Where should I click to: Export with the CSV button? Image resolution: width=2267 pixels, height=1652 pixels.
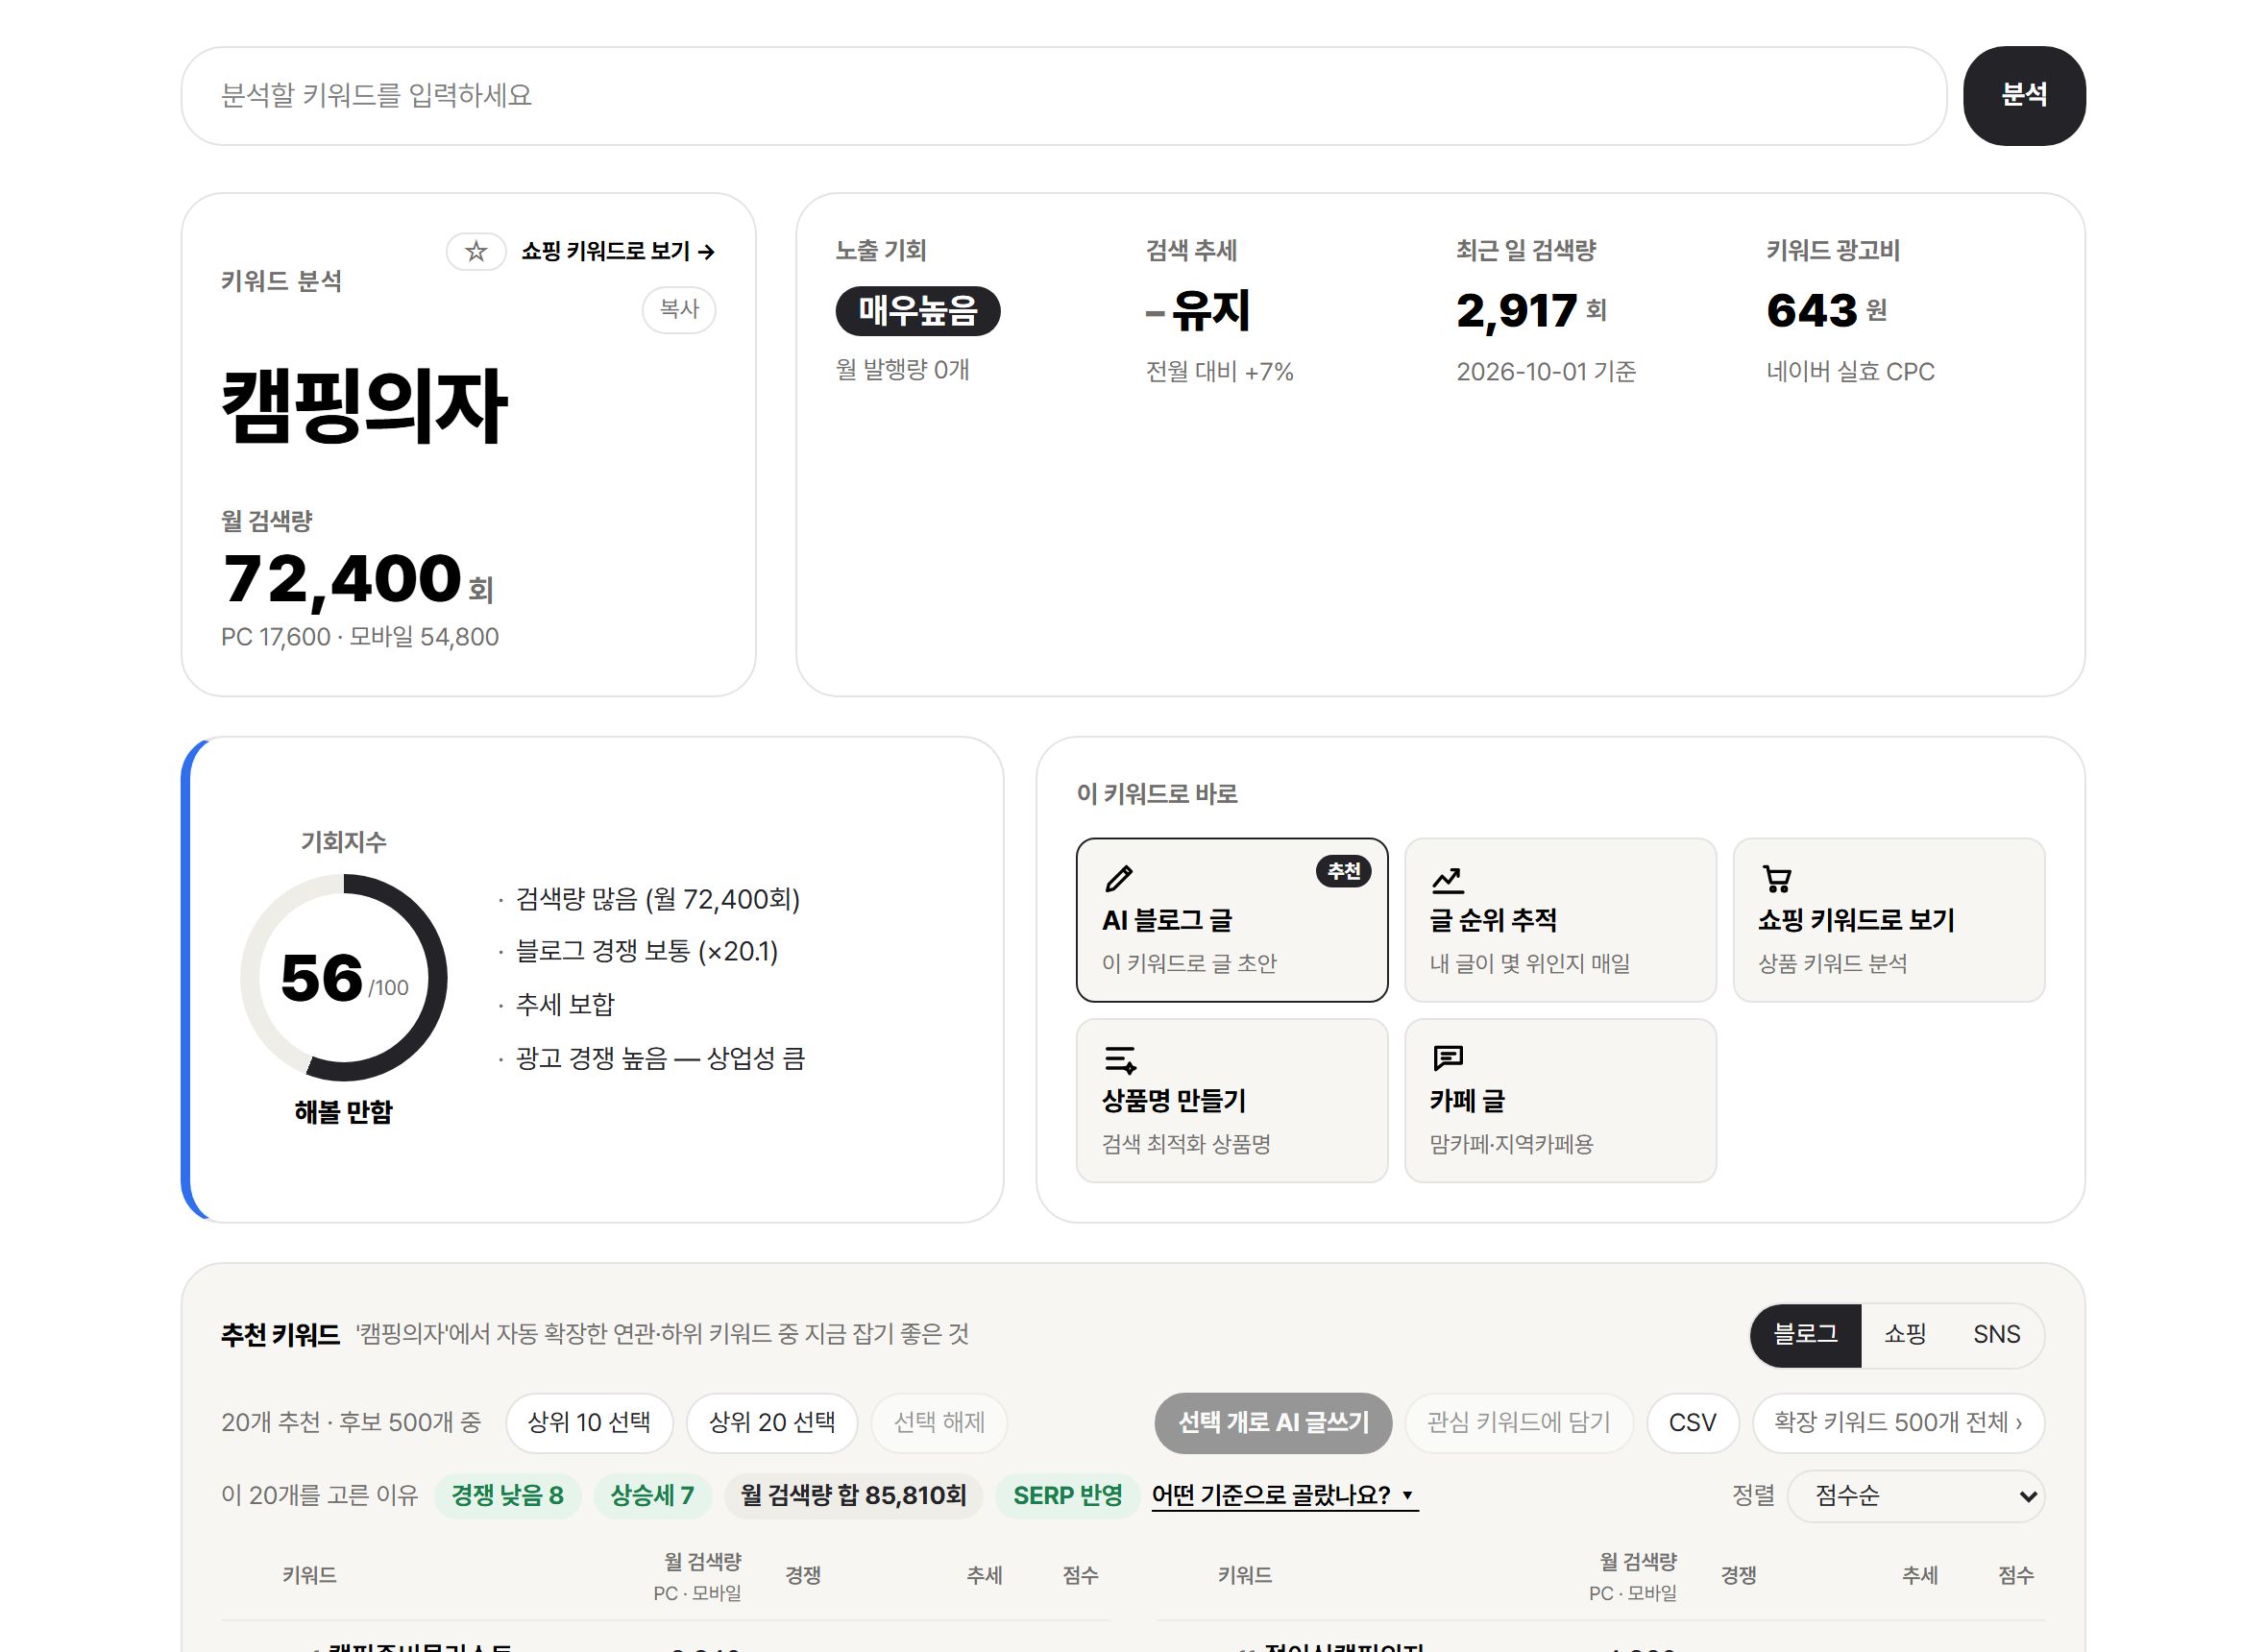[x=1692, y=1422]
